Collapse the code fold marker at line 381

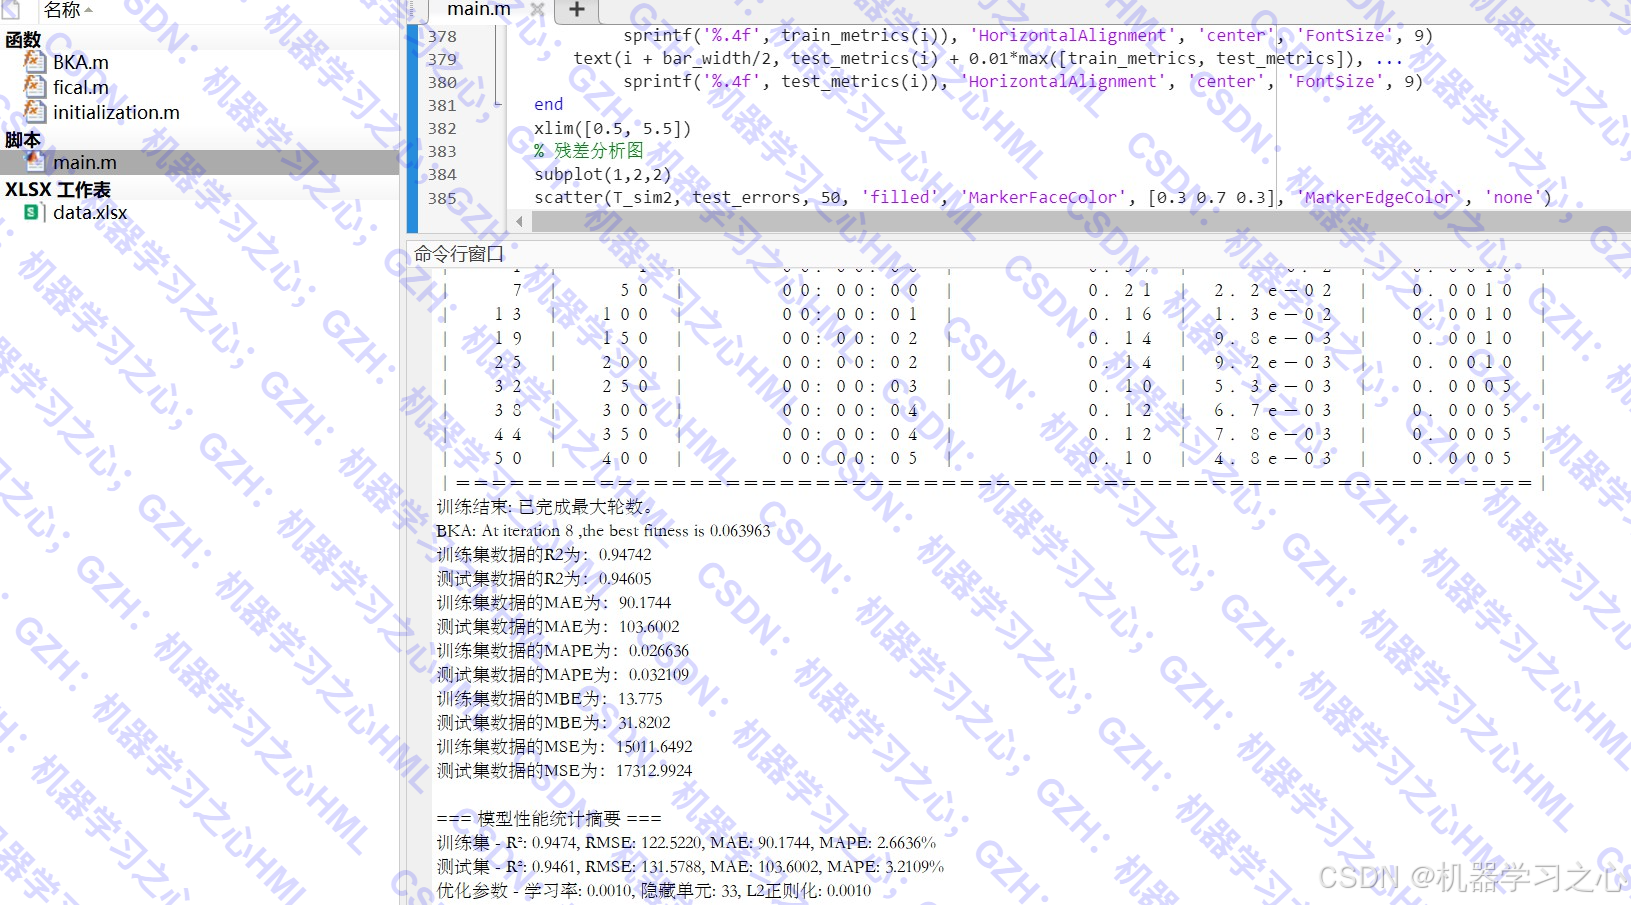[x=497, y=103]
